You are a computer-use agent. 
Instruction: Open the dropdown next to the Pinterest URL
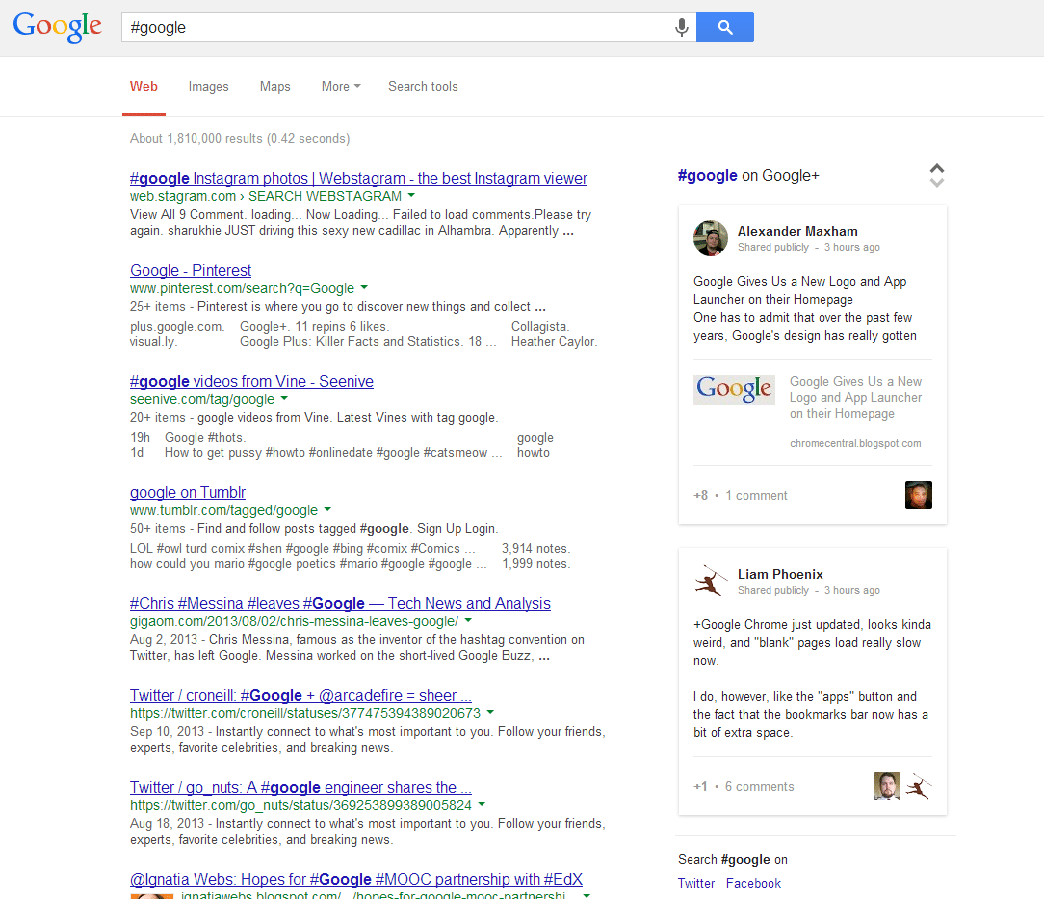pyautogui.click(x=363, y=288)
